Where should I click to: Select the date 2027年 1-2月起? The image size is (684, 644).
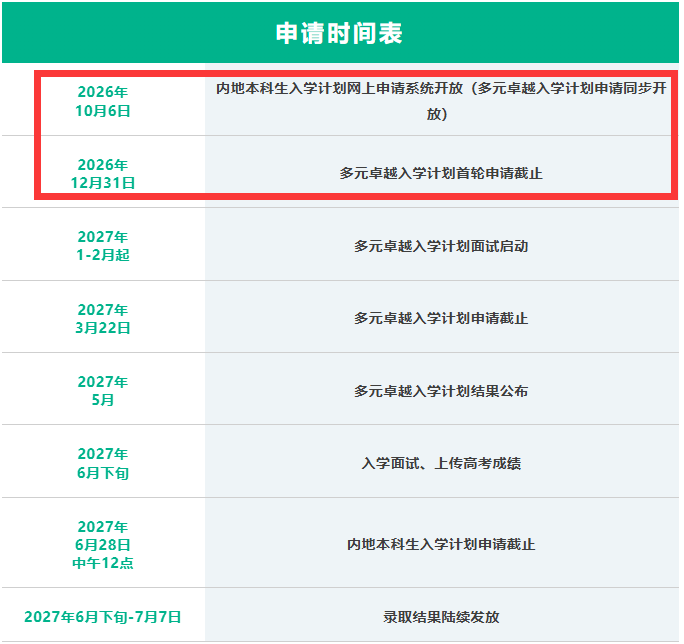pos(103,246)
